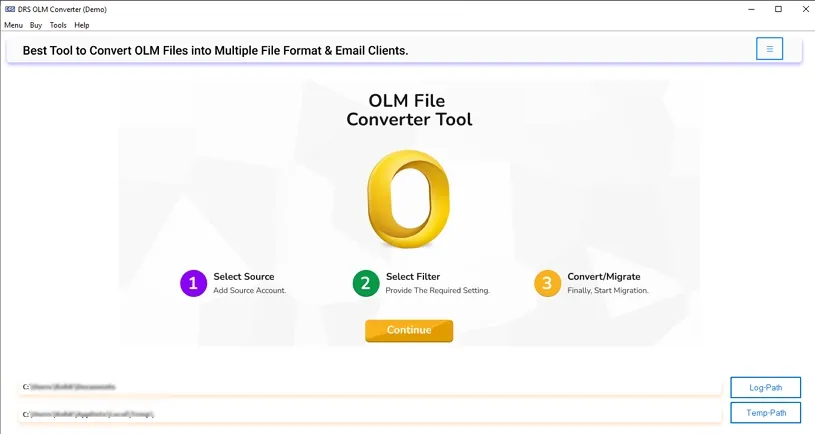
Task: Click 'Provide The Required Setting.' text
Action: point(438,291)
